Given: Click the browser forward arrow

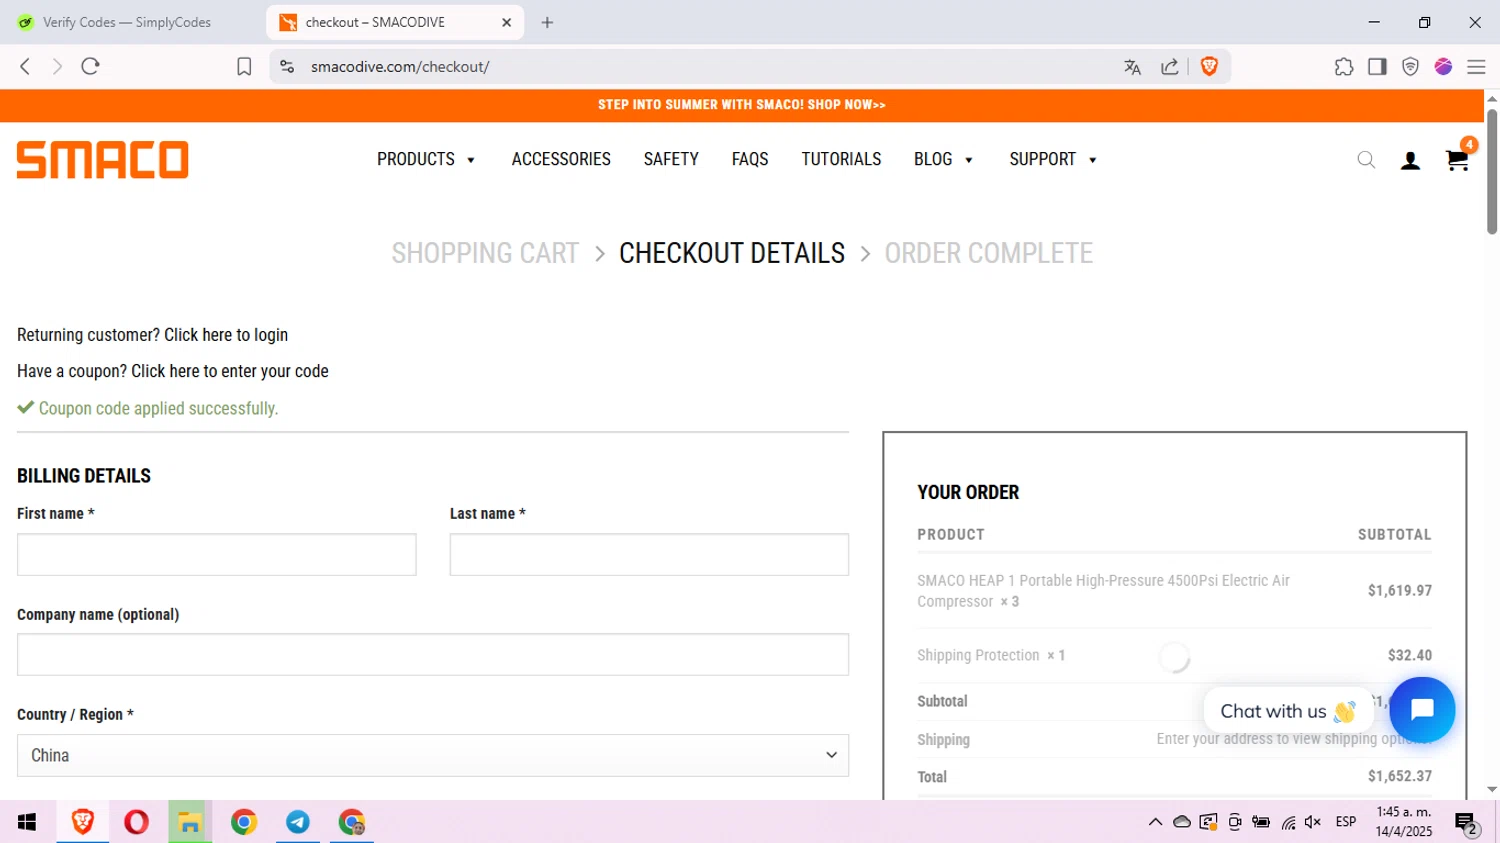Looking at the screenshot, I should point(57,66).
